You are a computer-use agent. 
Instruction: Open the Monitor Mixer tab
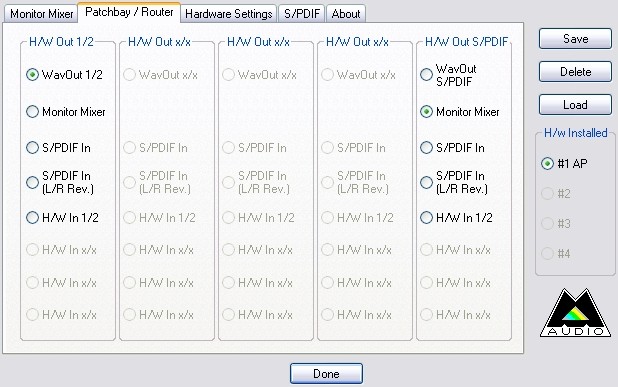tap(41, 14)
